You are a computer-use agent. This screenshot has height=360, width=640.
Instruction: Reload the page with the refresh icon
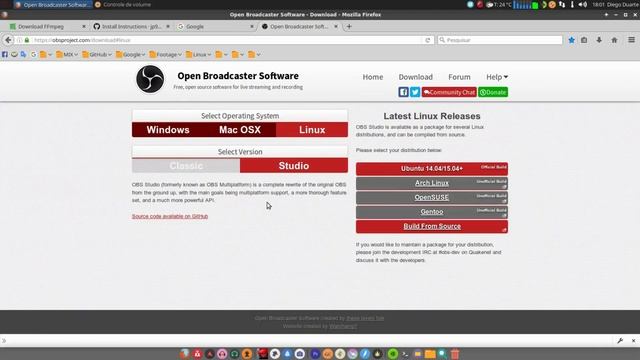click(x=427, y=40)
